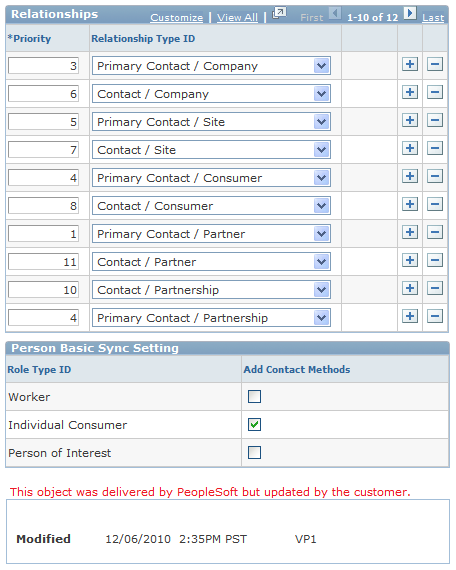Add row after Contact / Partnership

pyautogui.click(x=410, y=288)
